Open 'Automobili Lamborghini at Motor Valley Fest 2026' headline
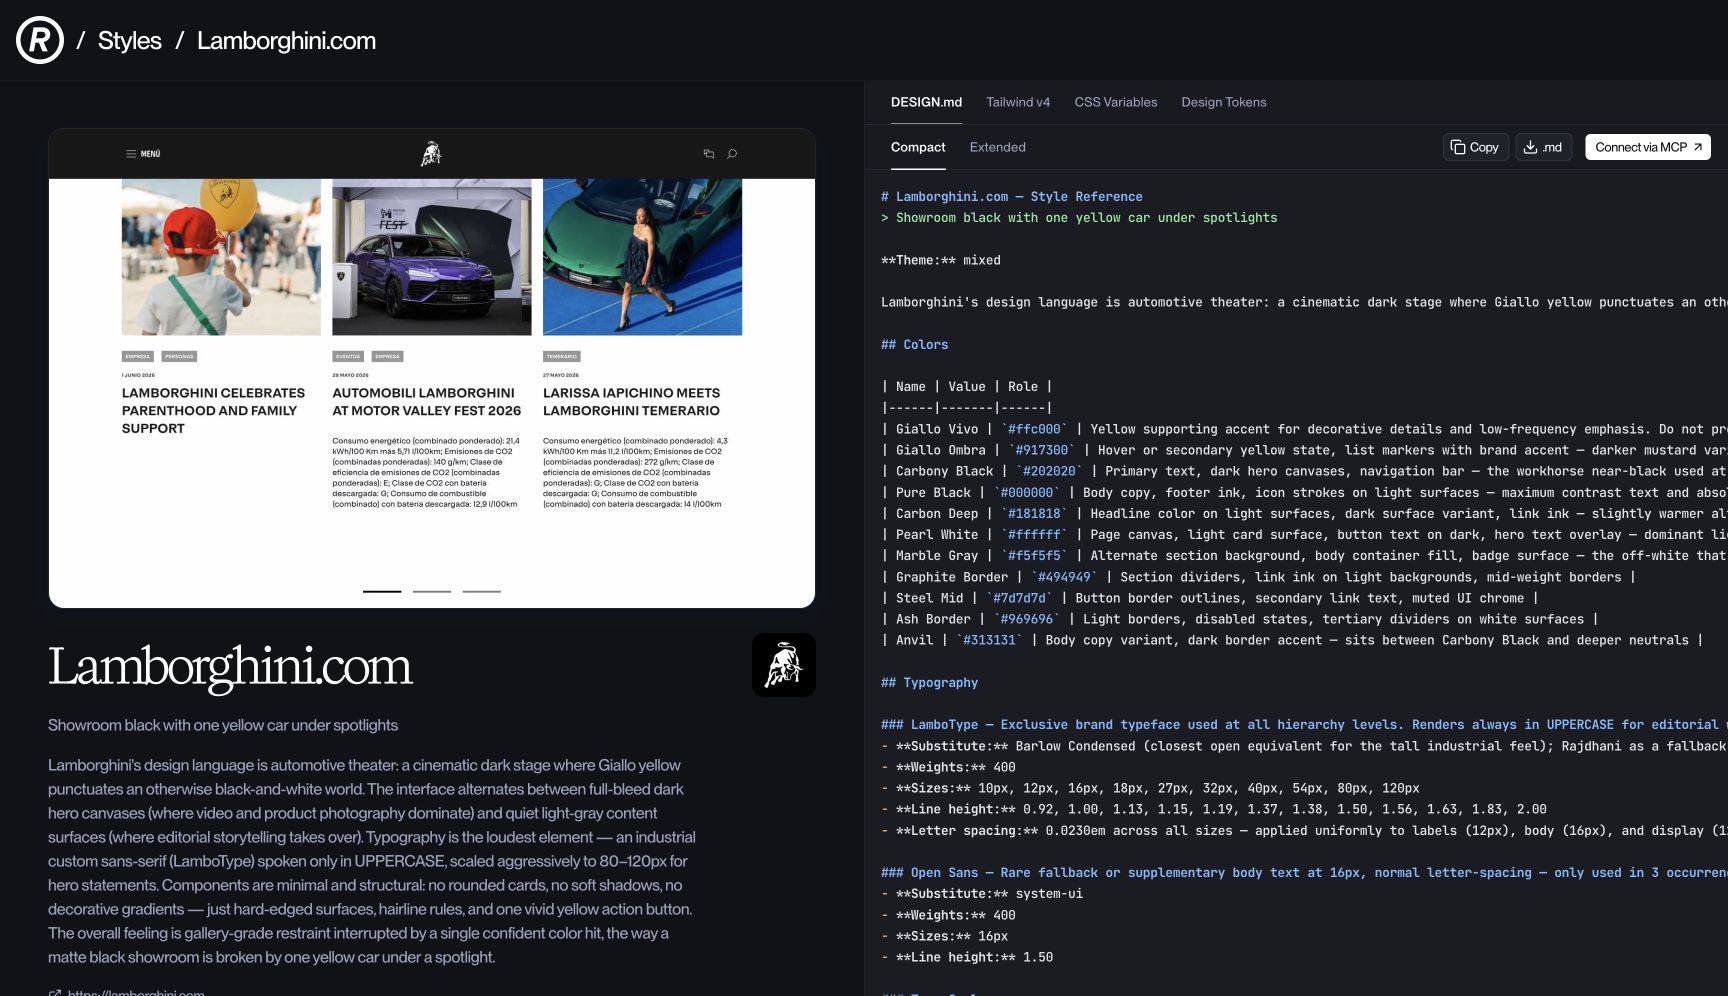The height and width of the screenshot is (996, 1728). coord(427,402)
